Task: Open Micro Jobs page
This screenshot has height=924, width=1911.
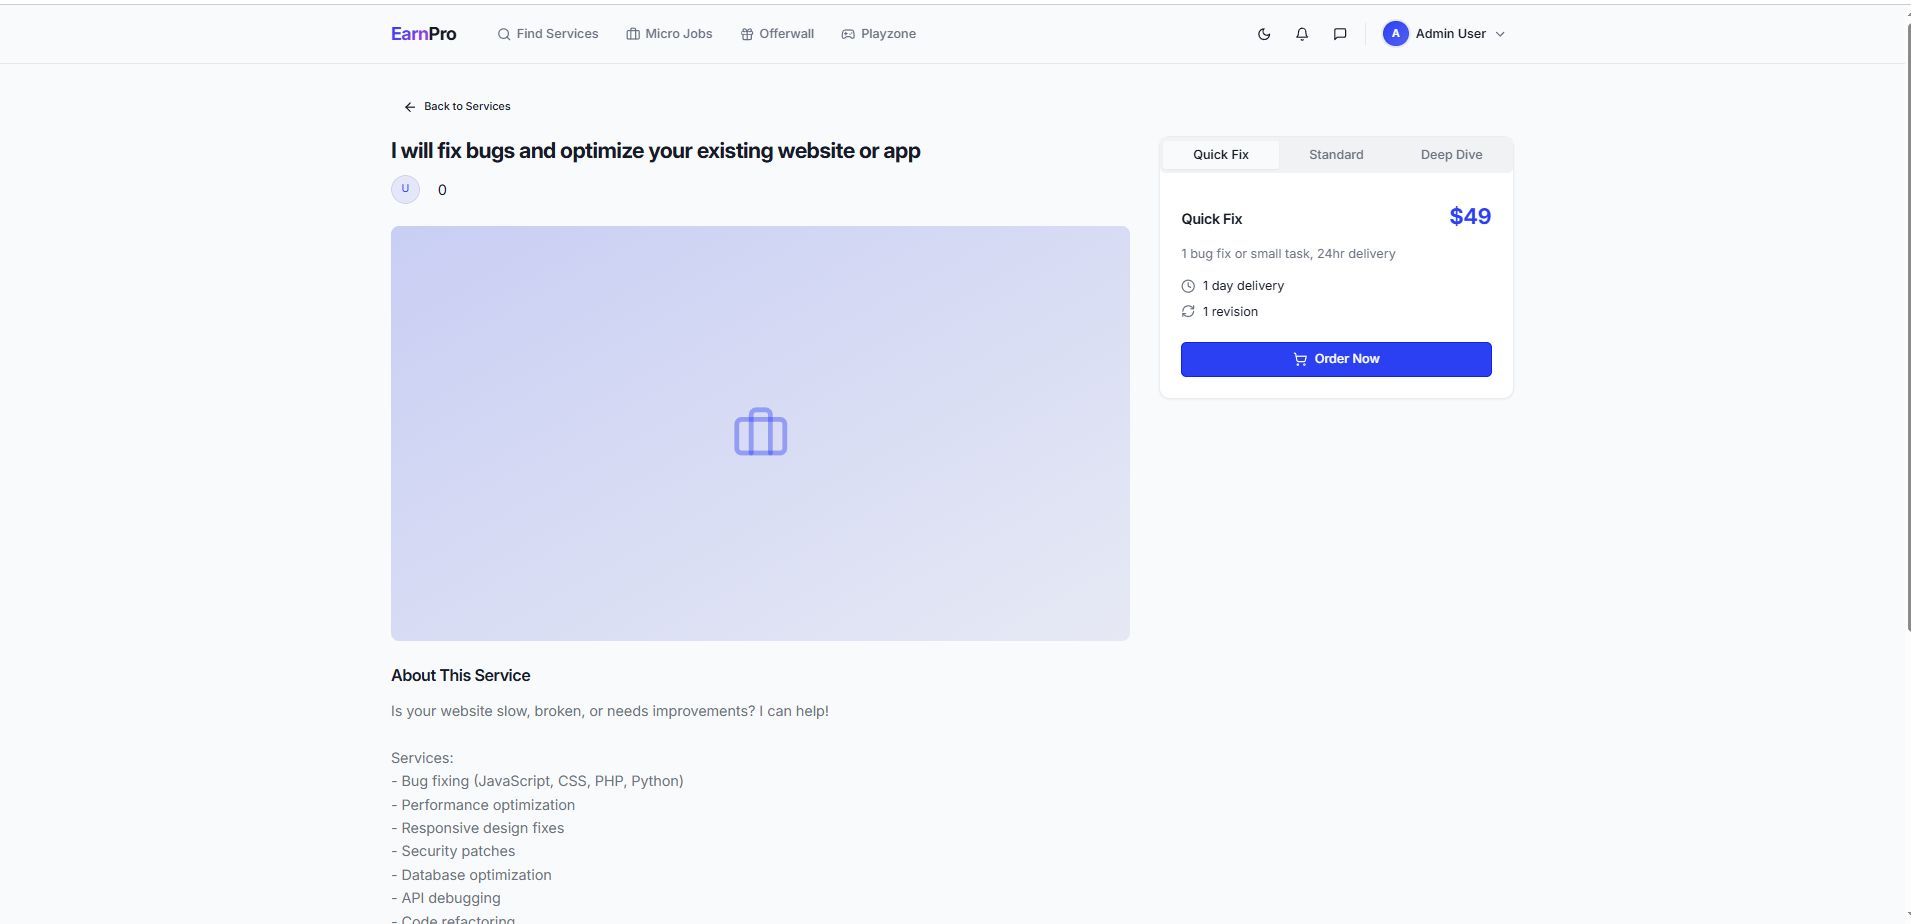Action: tap(669, 34)
